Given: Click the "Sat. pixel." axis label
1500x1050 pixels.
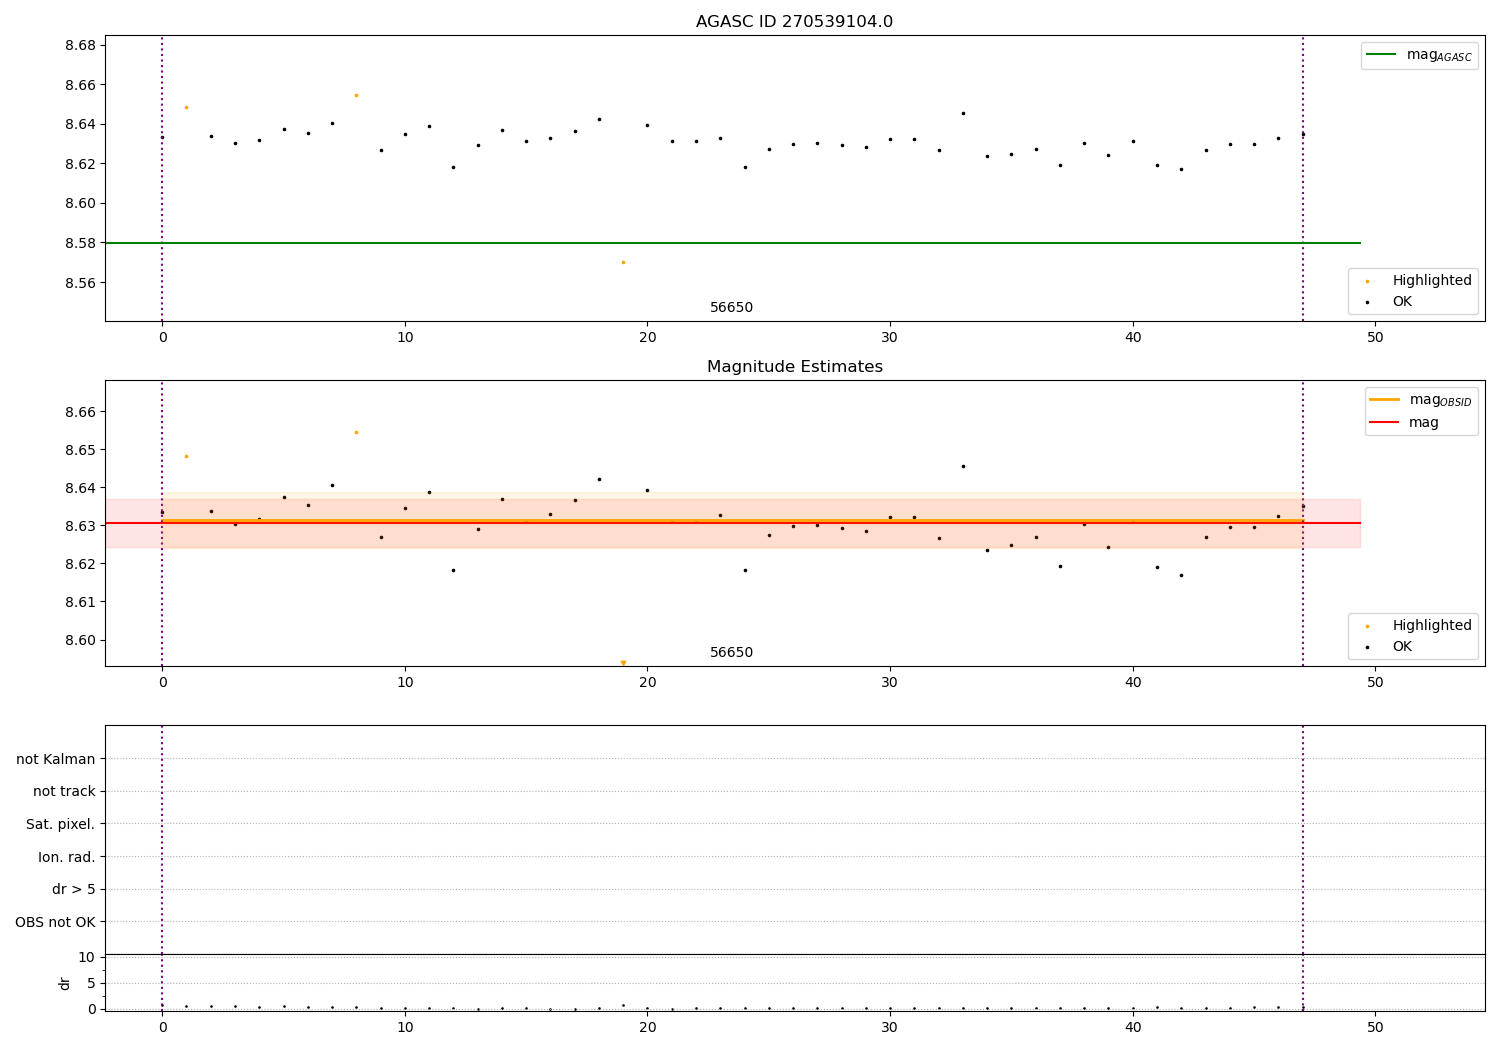Looking at the screenshot, I should click(x=61, y=824).
